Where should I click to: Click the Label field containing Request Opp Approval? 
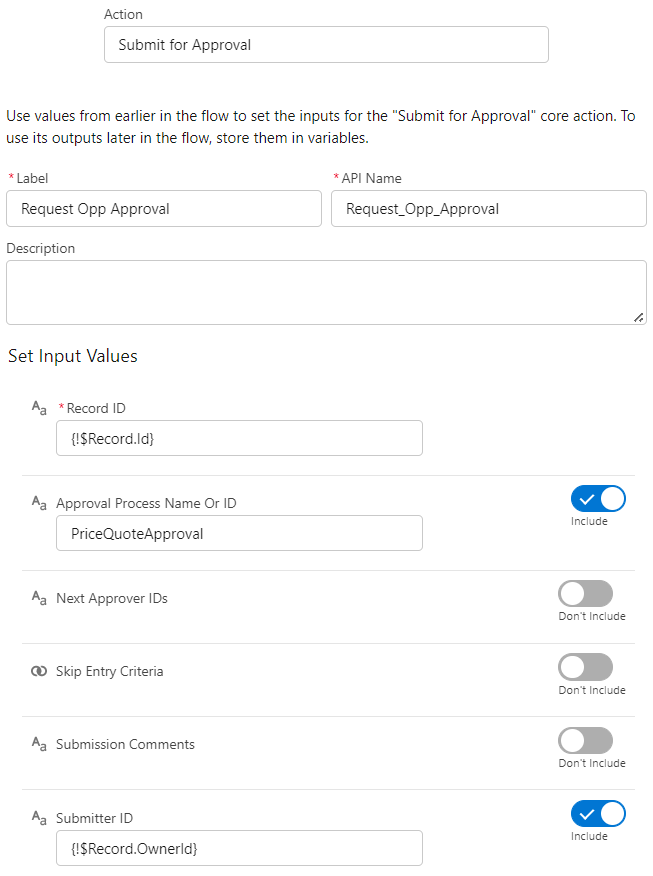click(x=164, y=209)
